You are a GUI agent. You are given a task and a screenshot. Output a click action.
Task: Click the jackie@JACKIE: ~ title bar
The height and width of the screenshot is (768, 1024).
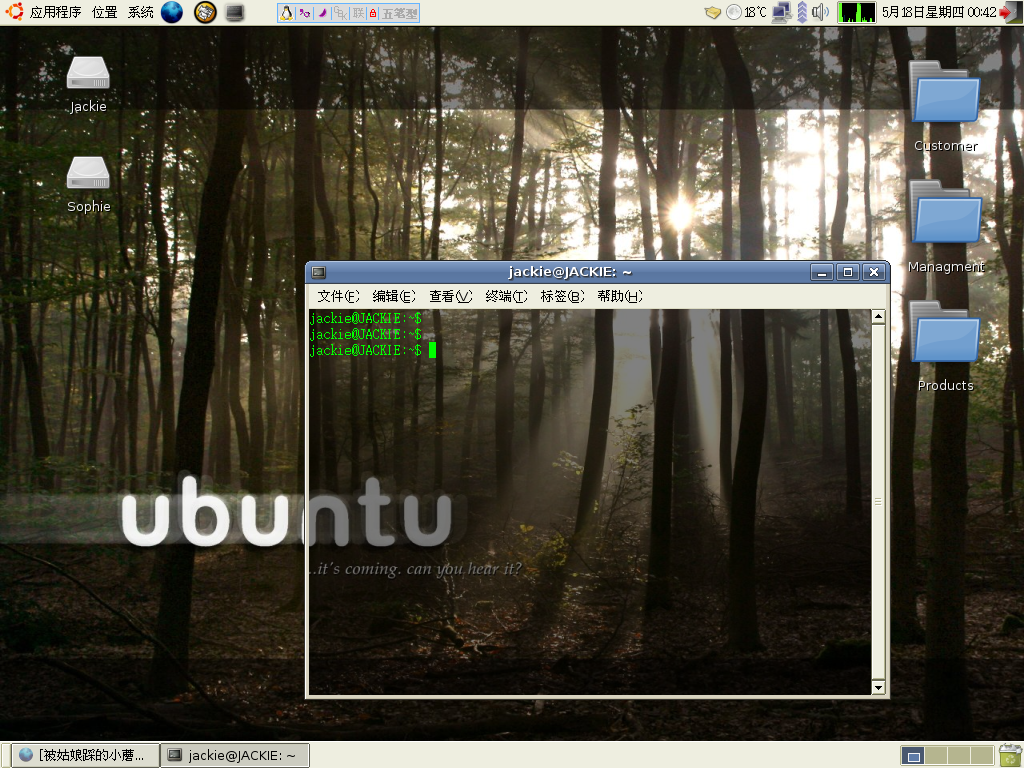tap(569, 272)
